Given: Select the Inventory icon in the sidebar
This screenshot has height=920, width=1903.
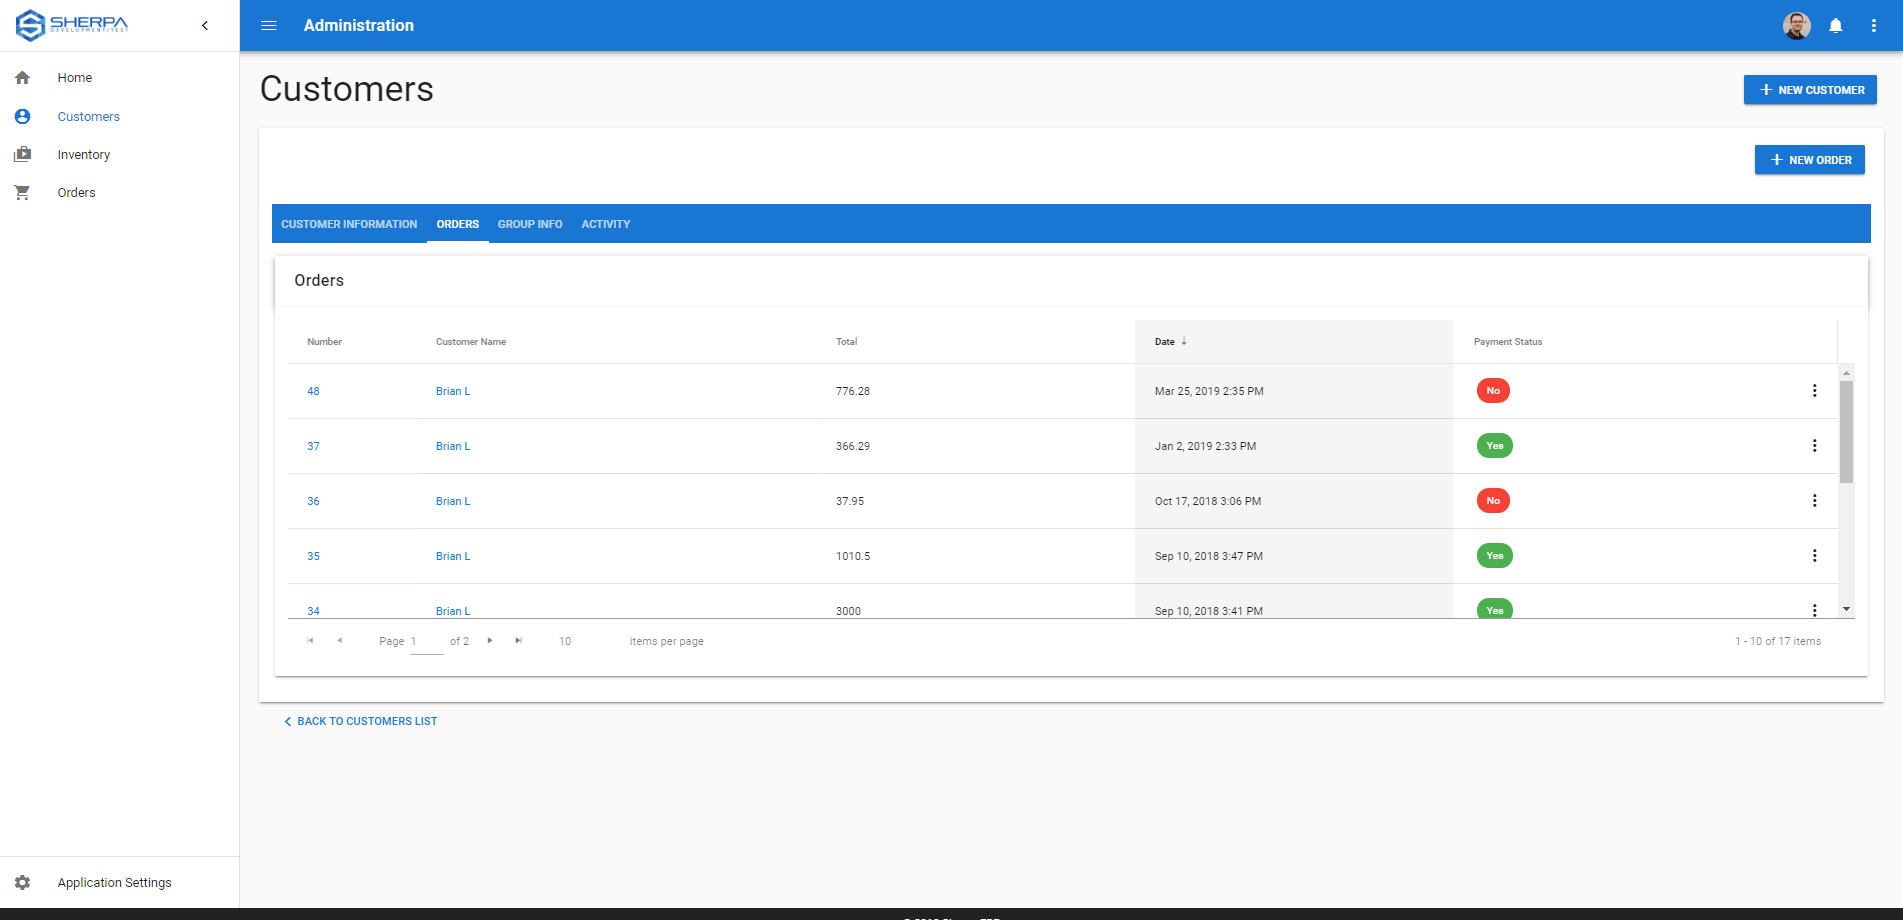Looking at the screenshot, I should [22, 154].
